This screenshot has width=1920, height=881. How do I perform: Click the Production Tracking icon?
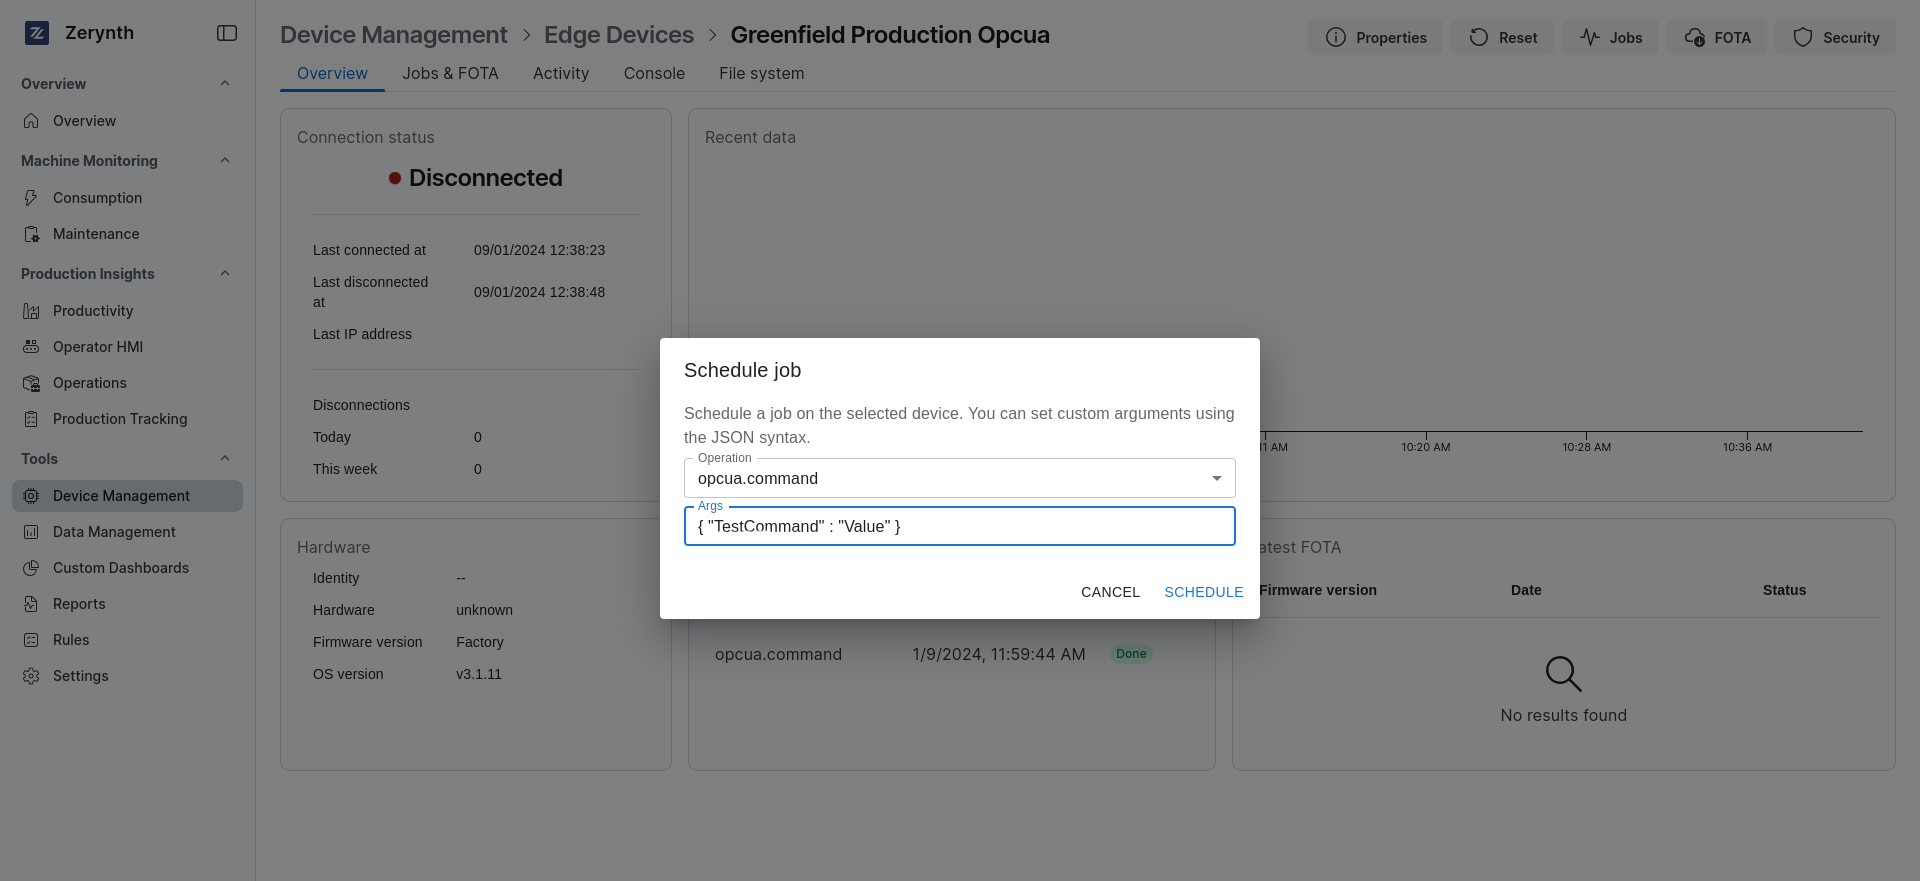(31, 419)
